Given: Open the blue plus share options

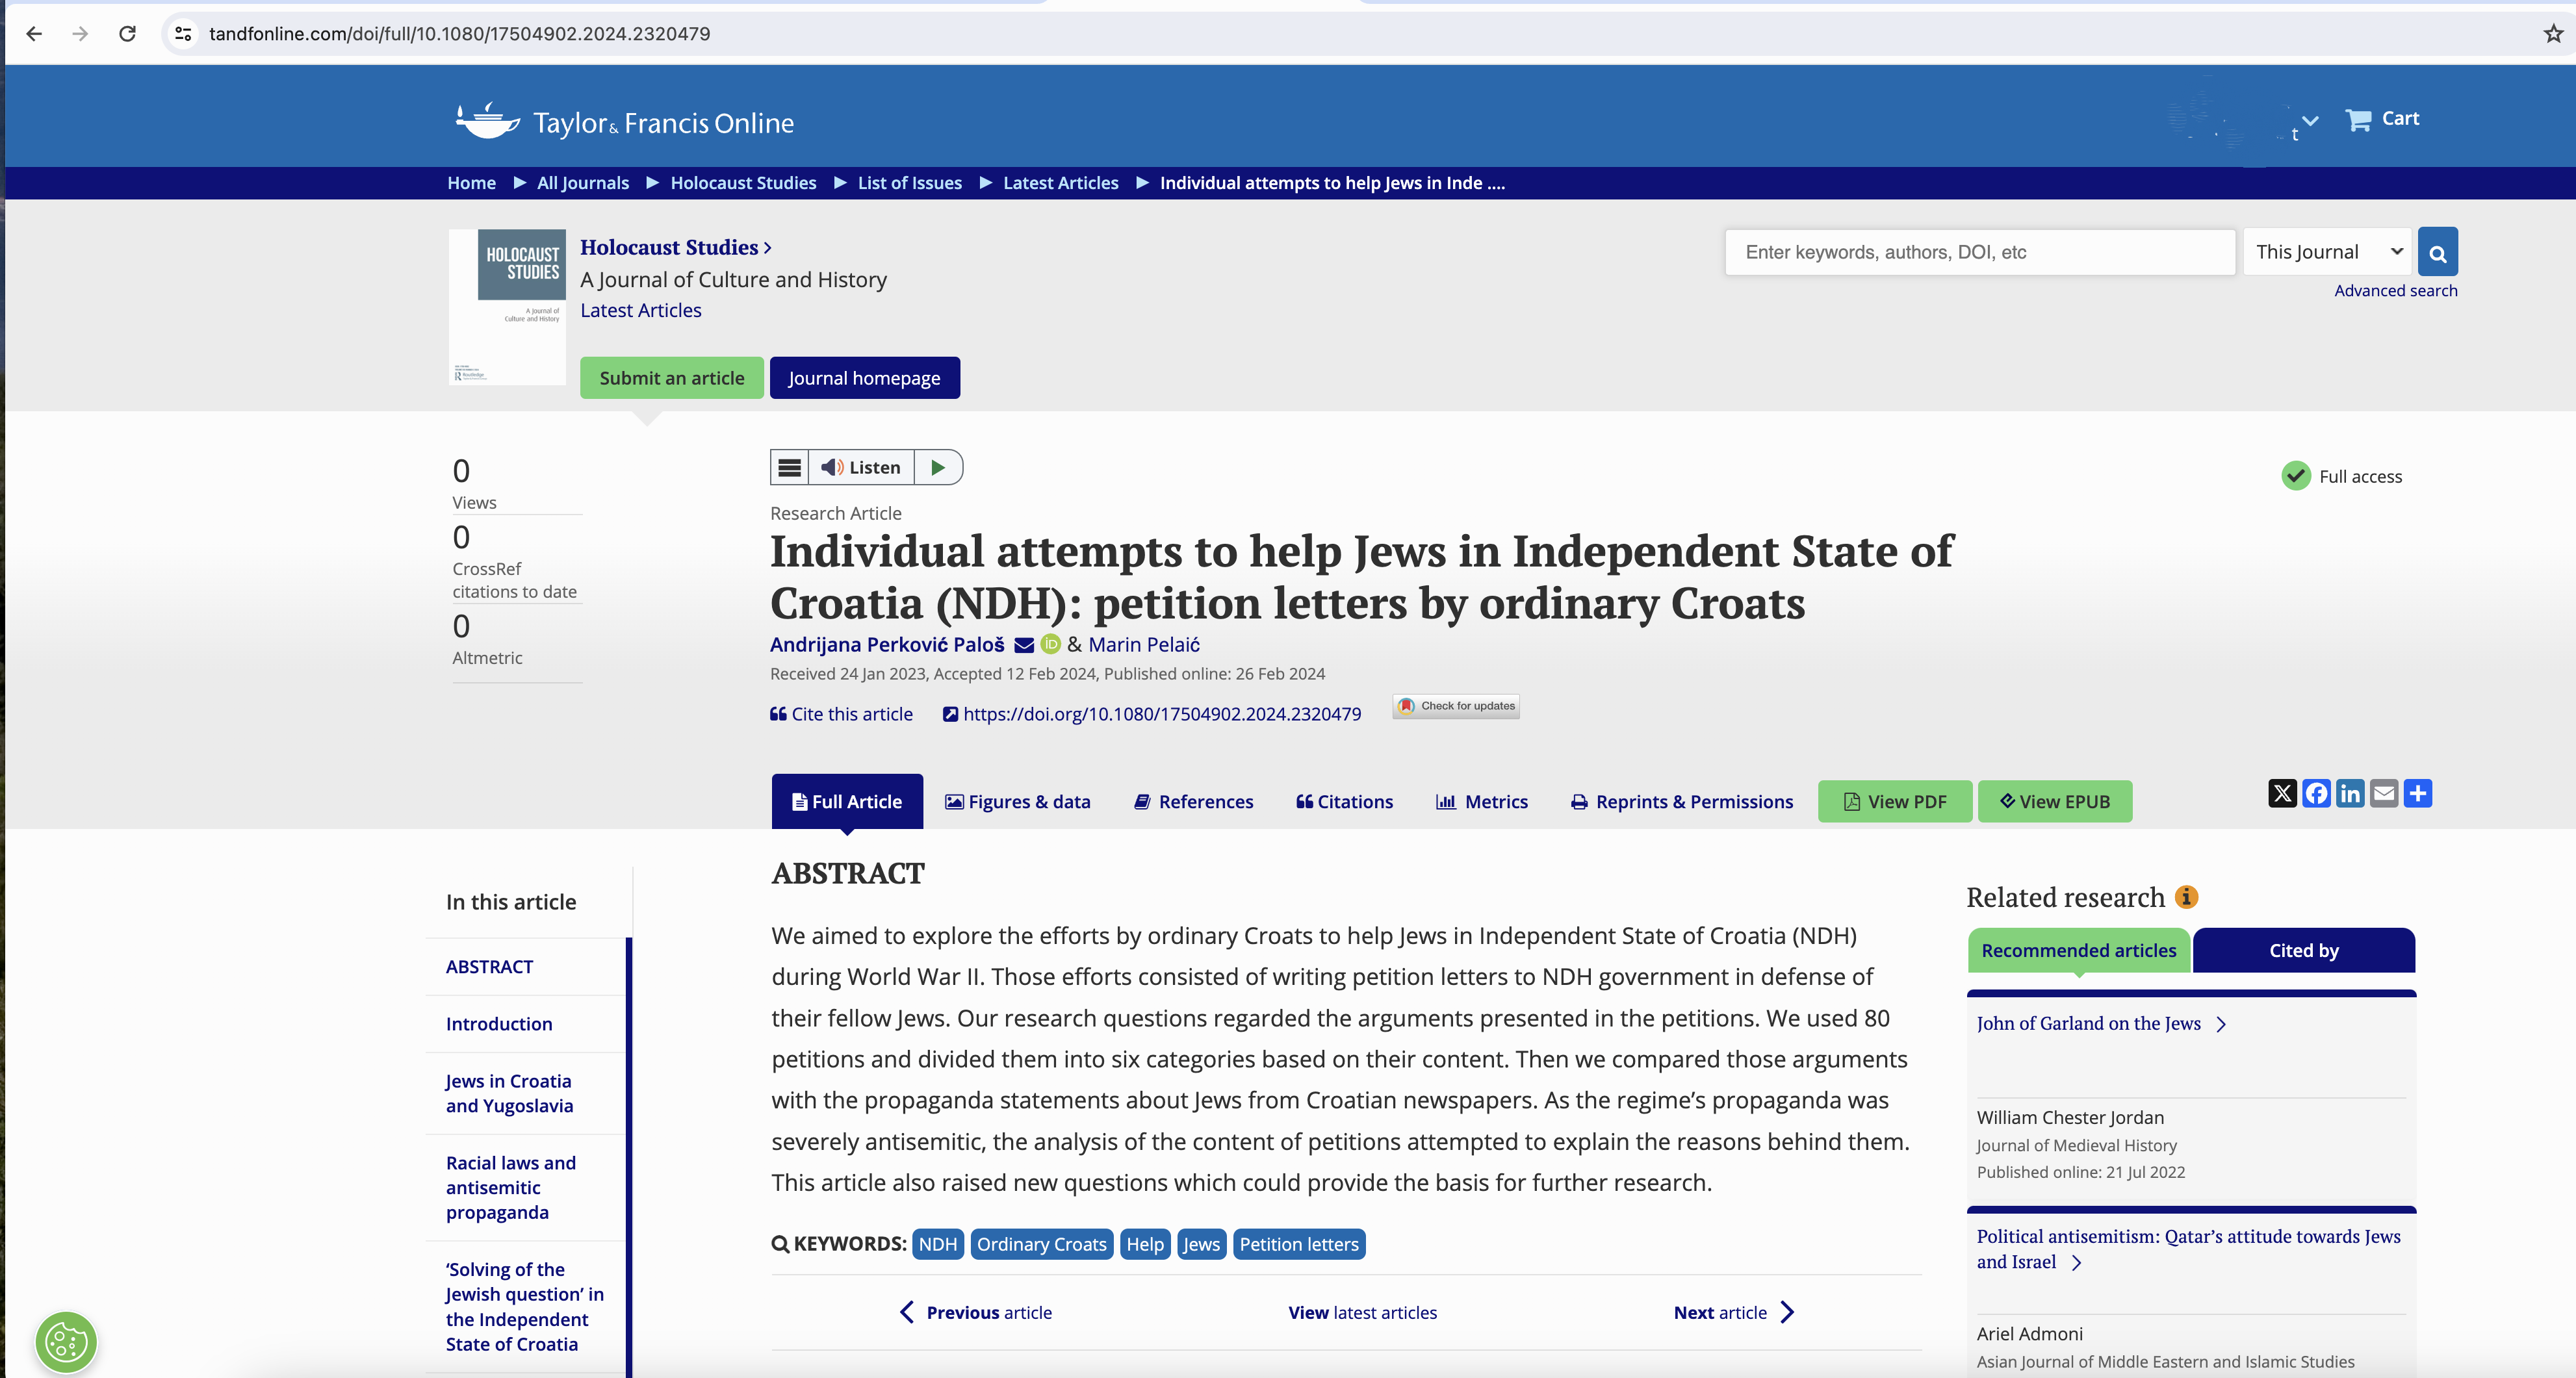Looking at the screenshot, I should [x=2418, y=794].
